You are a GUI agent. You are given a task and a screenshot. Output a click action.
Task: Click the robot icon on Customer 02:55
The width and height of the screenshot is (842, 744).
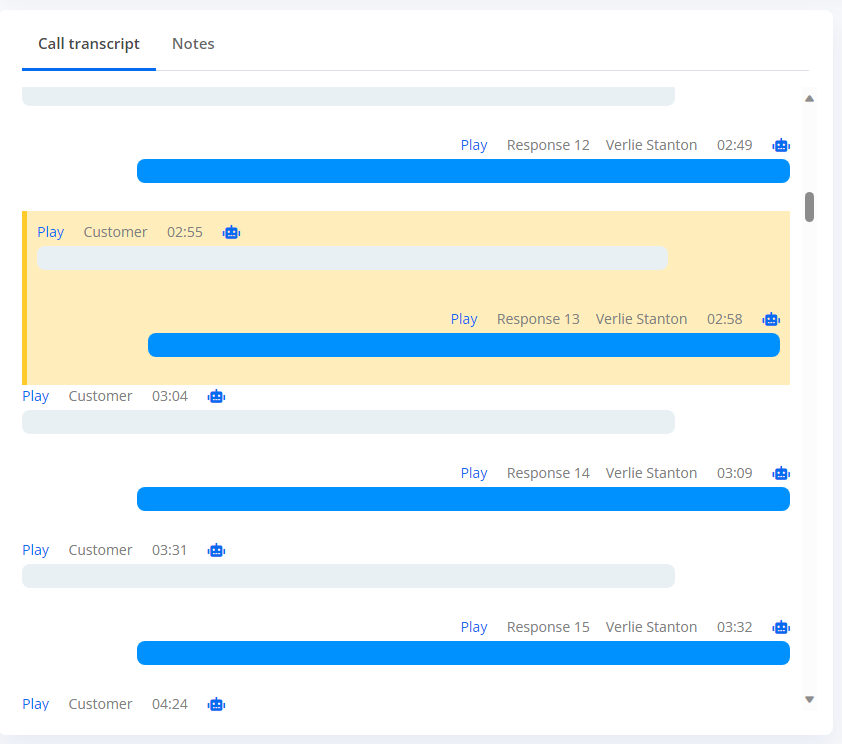click(231, 232)
